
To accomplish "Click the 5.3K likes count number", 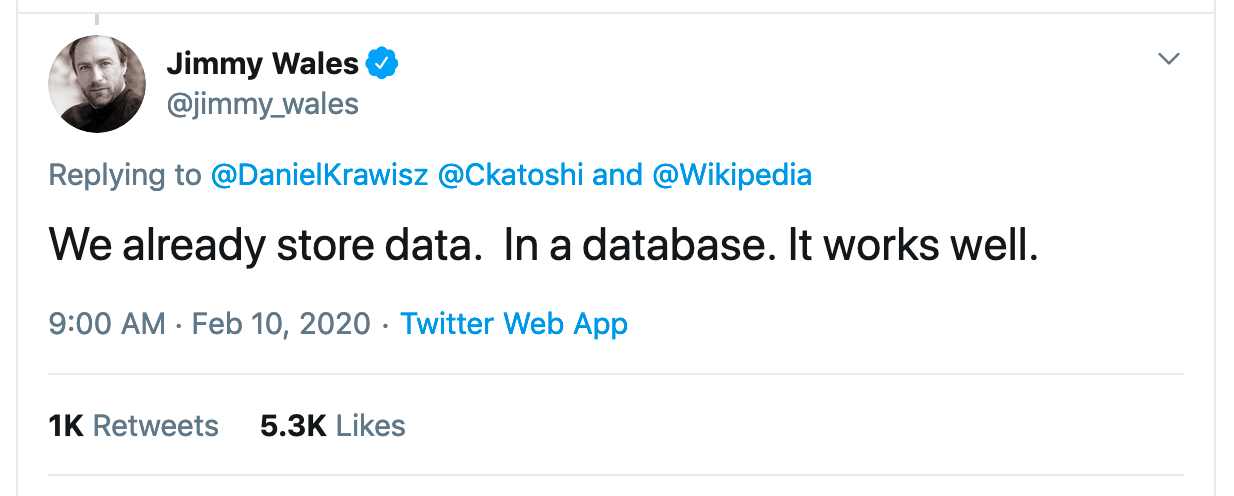I will (293, 426).
